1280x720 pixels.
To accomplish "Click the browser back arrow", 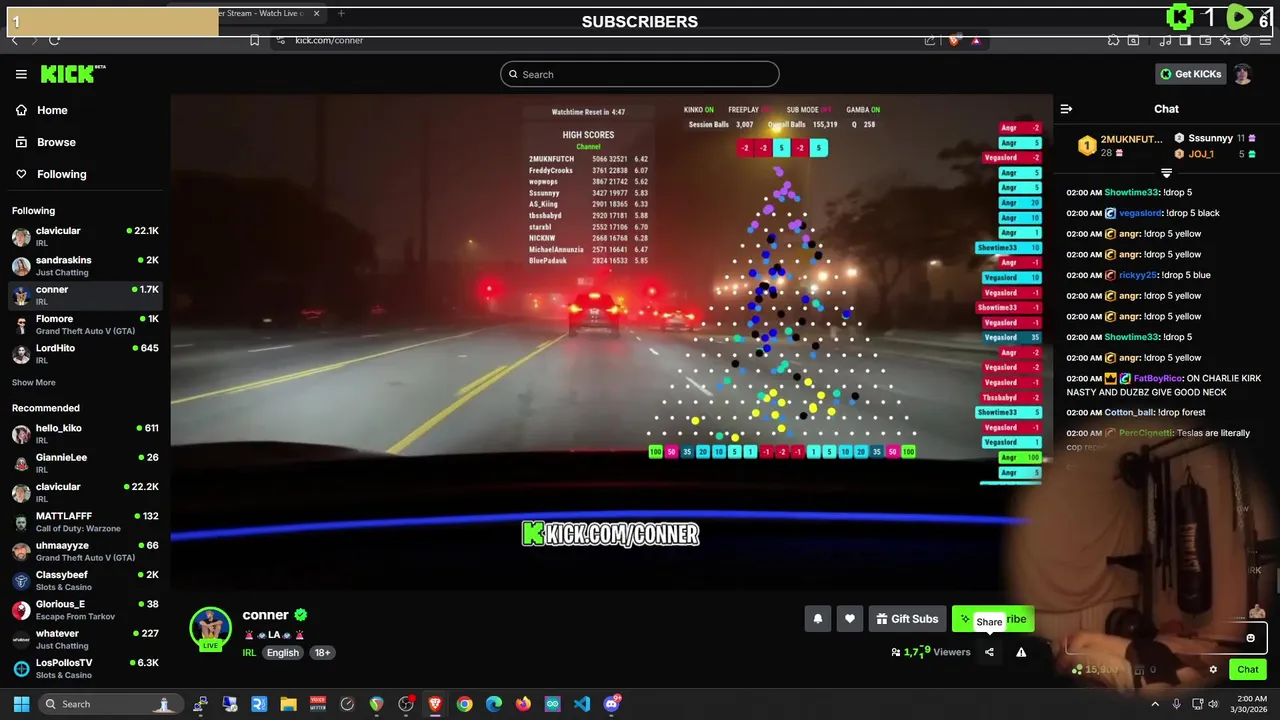I will (14, 40).
